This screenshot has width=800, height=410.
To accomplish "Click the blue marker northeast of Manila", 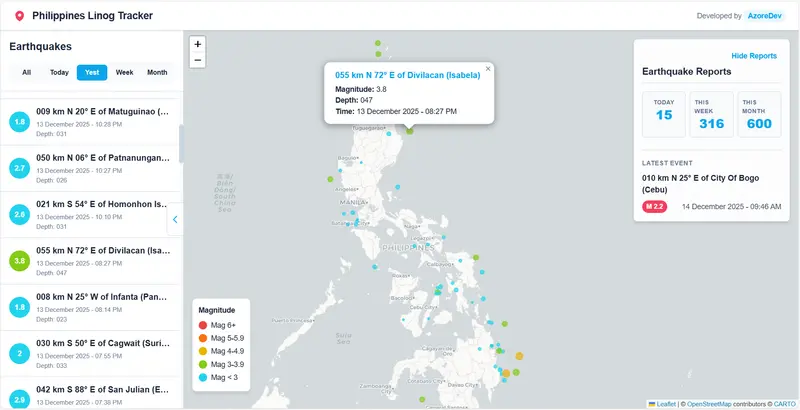I will point(397,187).
